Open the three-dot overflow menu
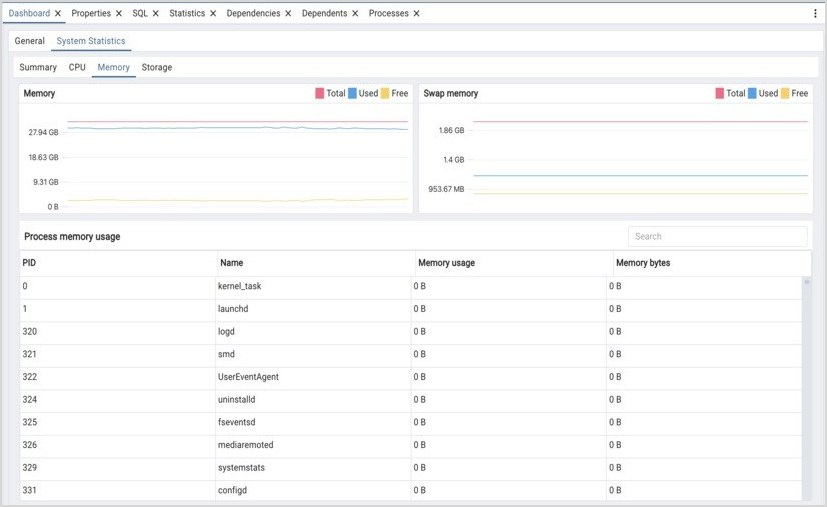The height and width of the screenshot is (507, 827). (x=815, y=14)
